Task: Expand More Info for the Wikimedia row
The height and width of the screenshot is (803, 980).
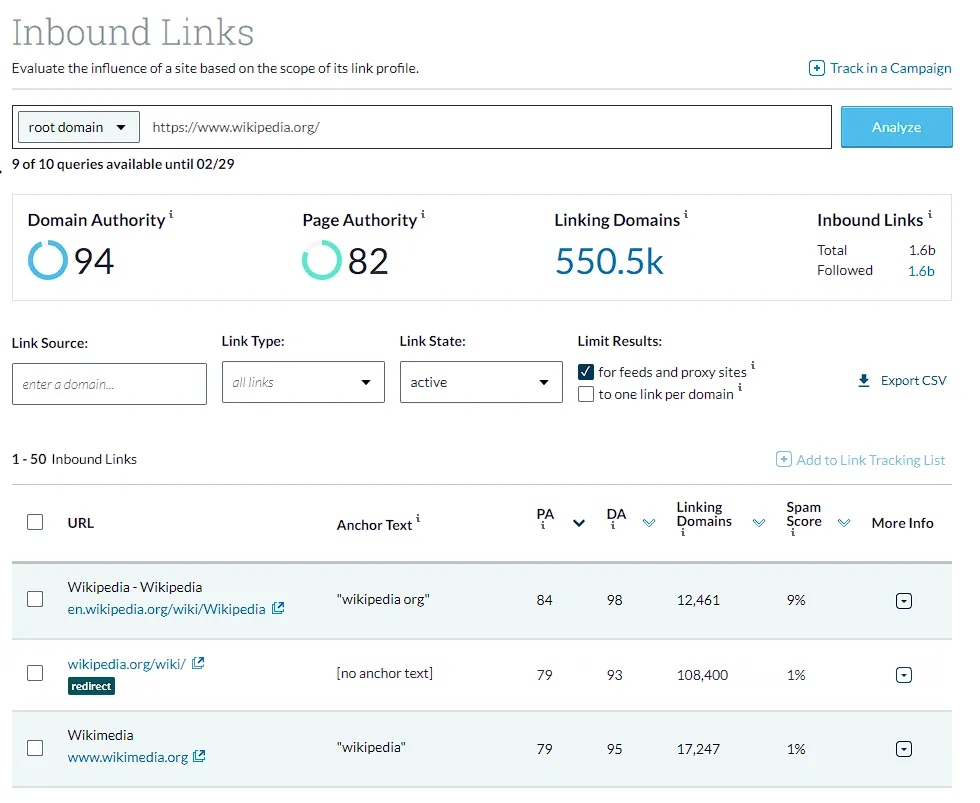Action: point(904,749)
